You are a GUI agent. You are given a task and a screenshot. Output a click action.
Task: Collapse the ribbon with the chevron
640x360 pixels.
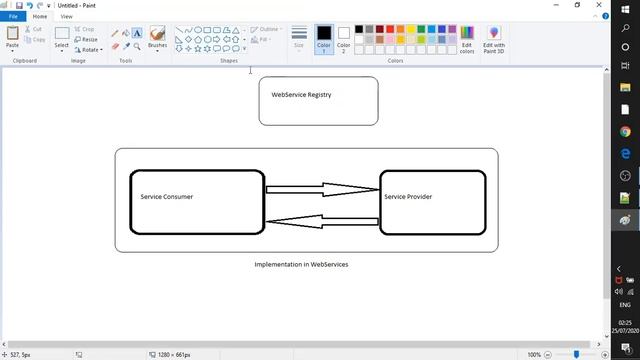pyautogui.click(x=596, y=16)
